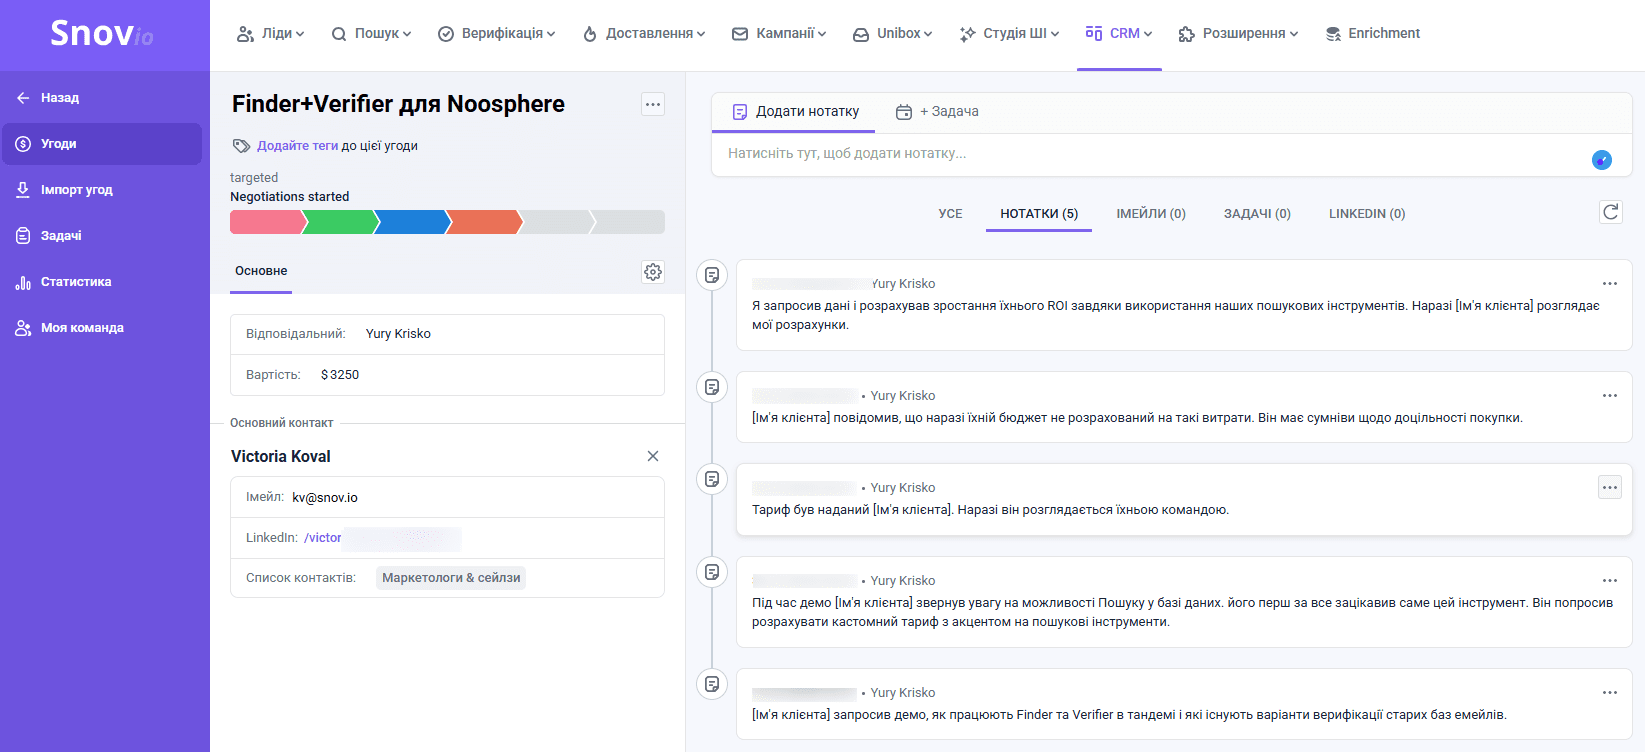The height and width of the screenshot is (752, 1645).
Task: Select the blue pipeline stage
Action: [413, 222]
